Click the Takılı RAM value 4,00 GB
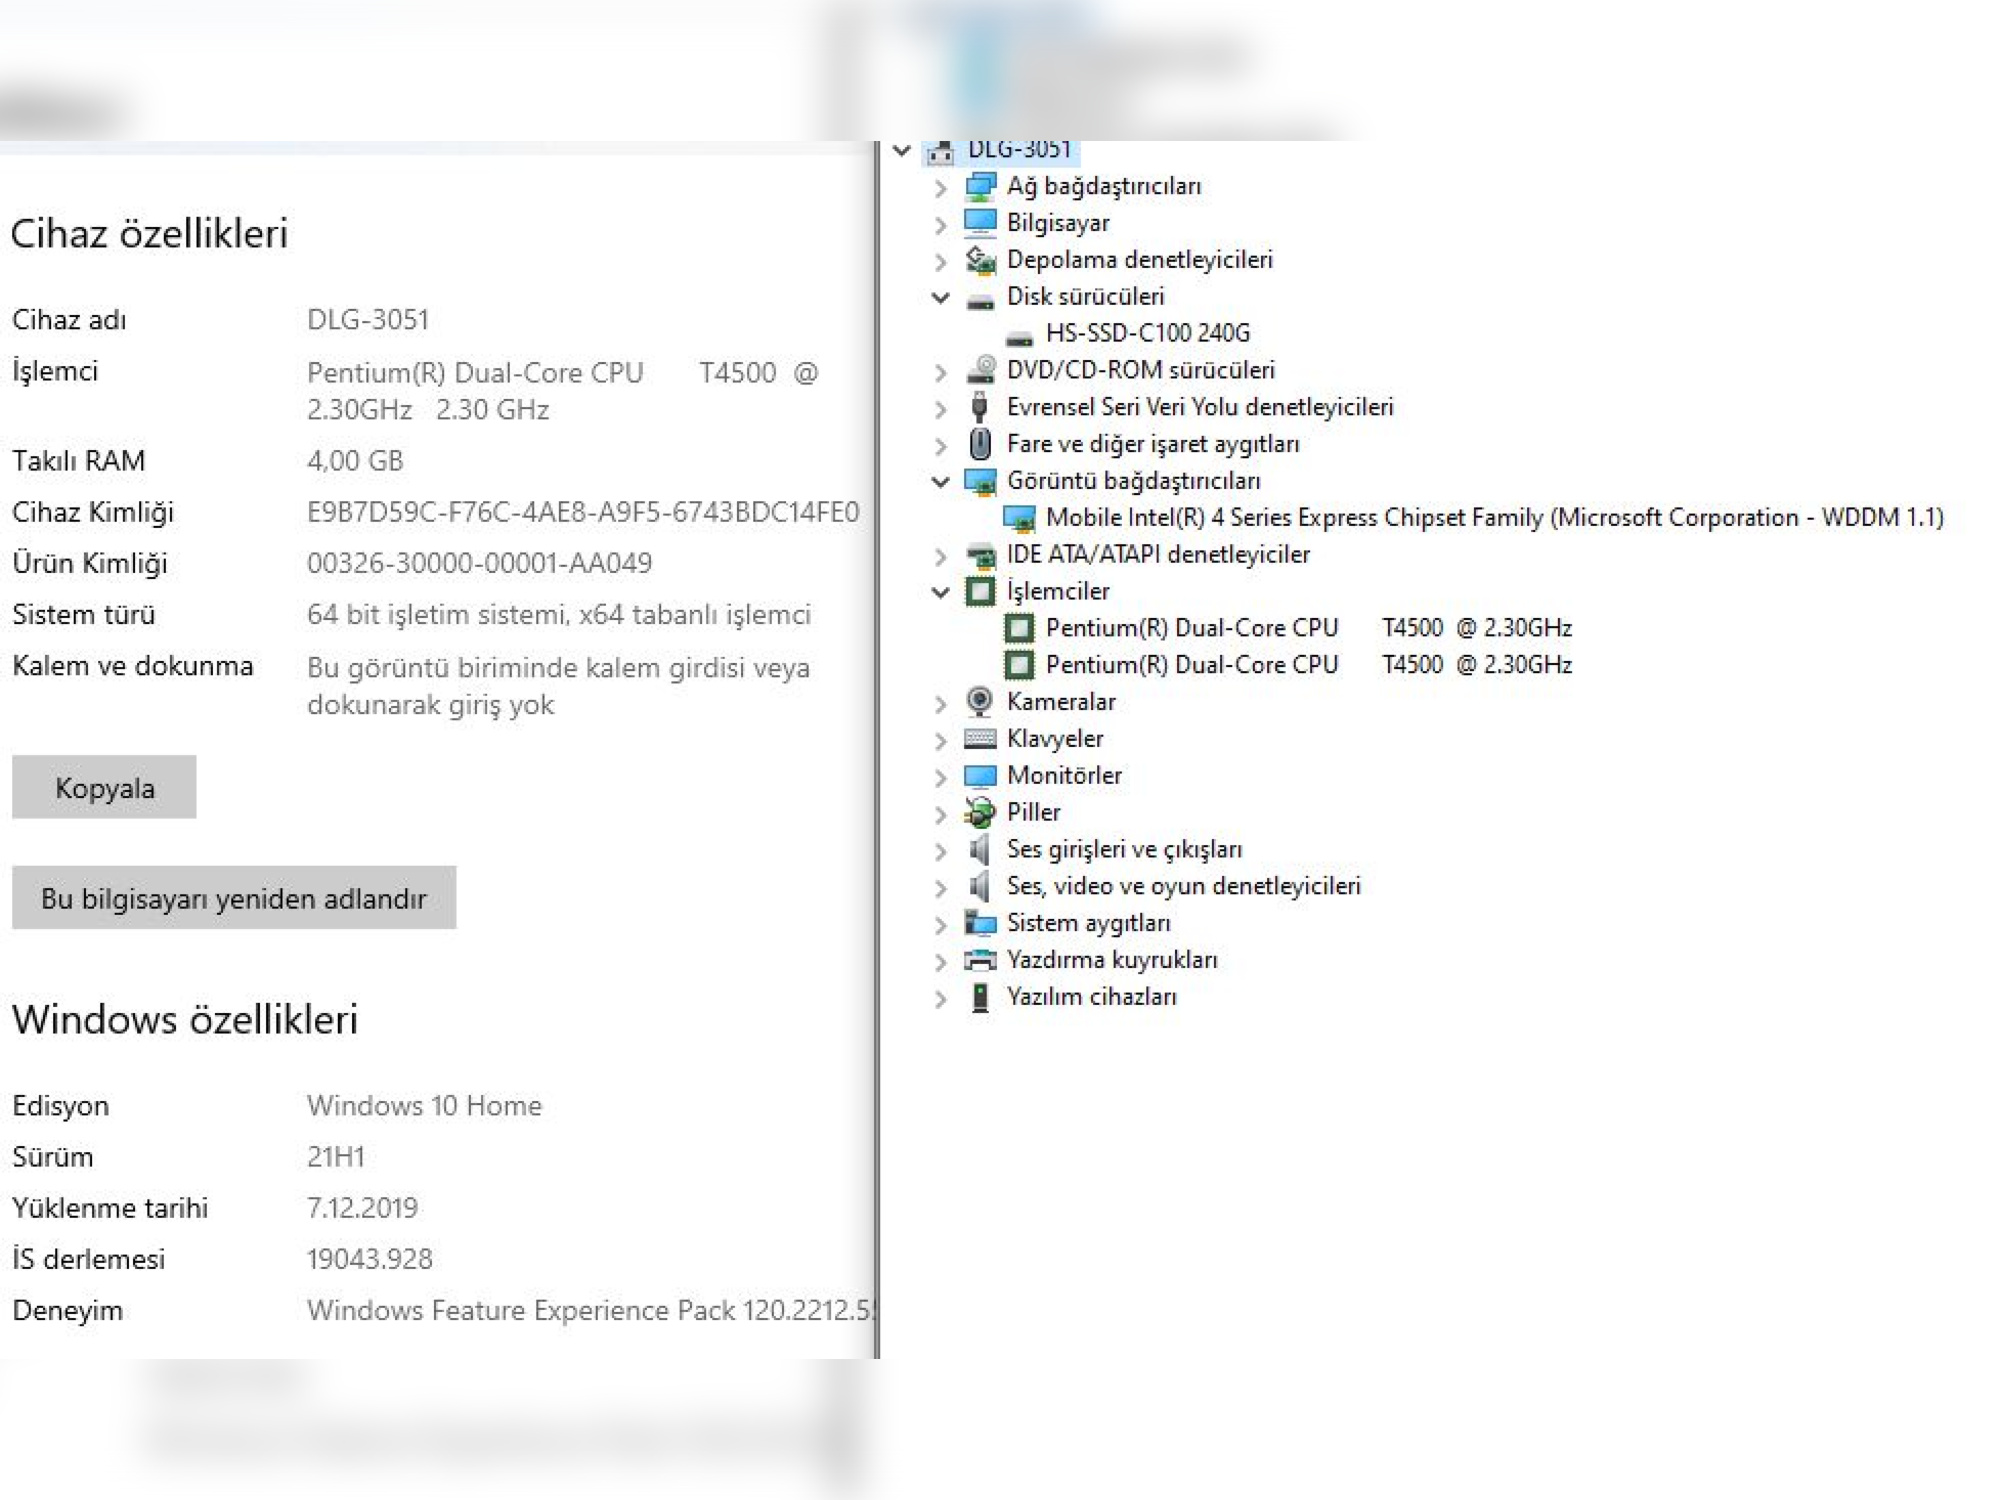Screen dimensions: 2000x1500 pos(355,461)
